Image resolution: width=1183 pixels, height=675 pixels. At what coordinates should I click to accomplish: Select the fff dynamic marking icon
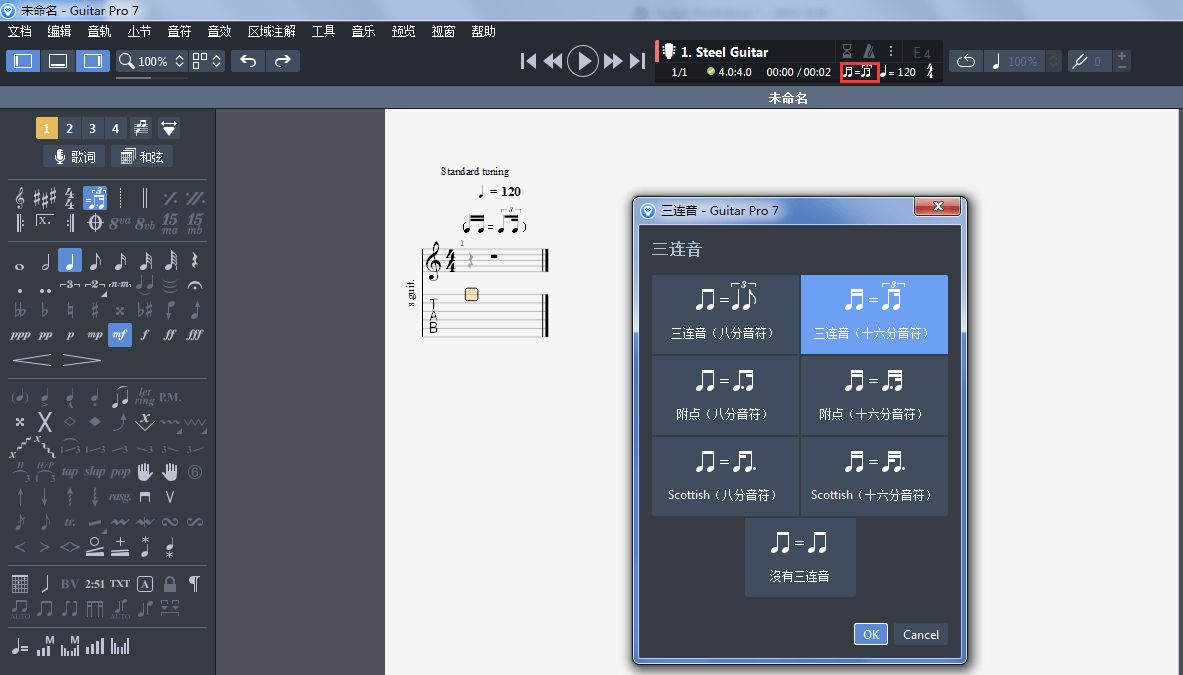[194, 334]
